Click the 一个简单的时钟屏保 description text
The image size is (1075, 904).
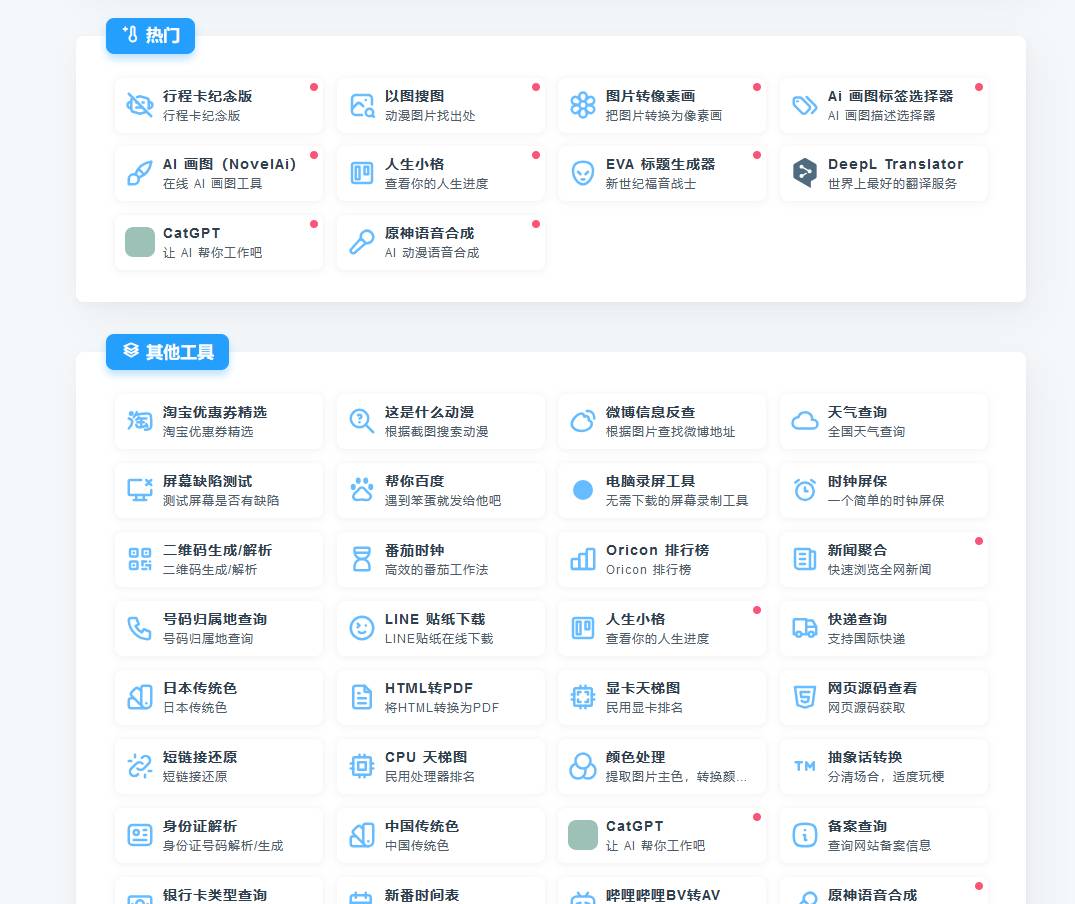click(x=886, y=501)
